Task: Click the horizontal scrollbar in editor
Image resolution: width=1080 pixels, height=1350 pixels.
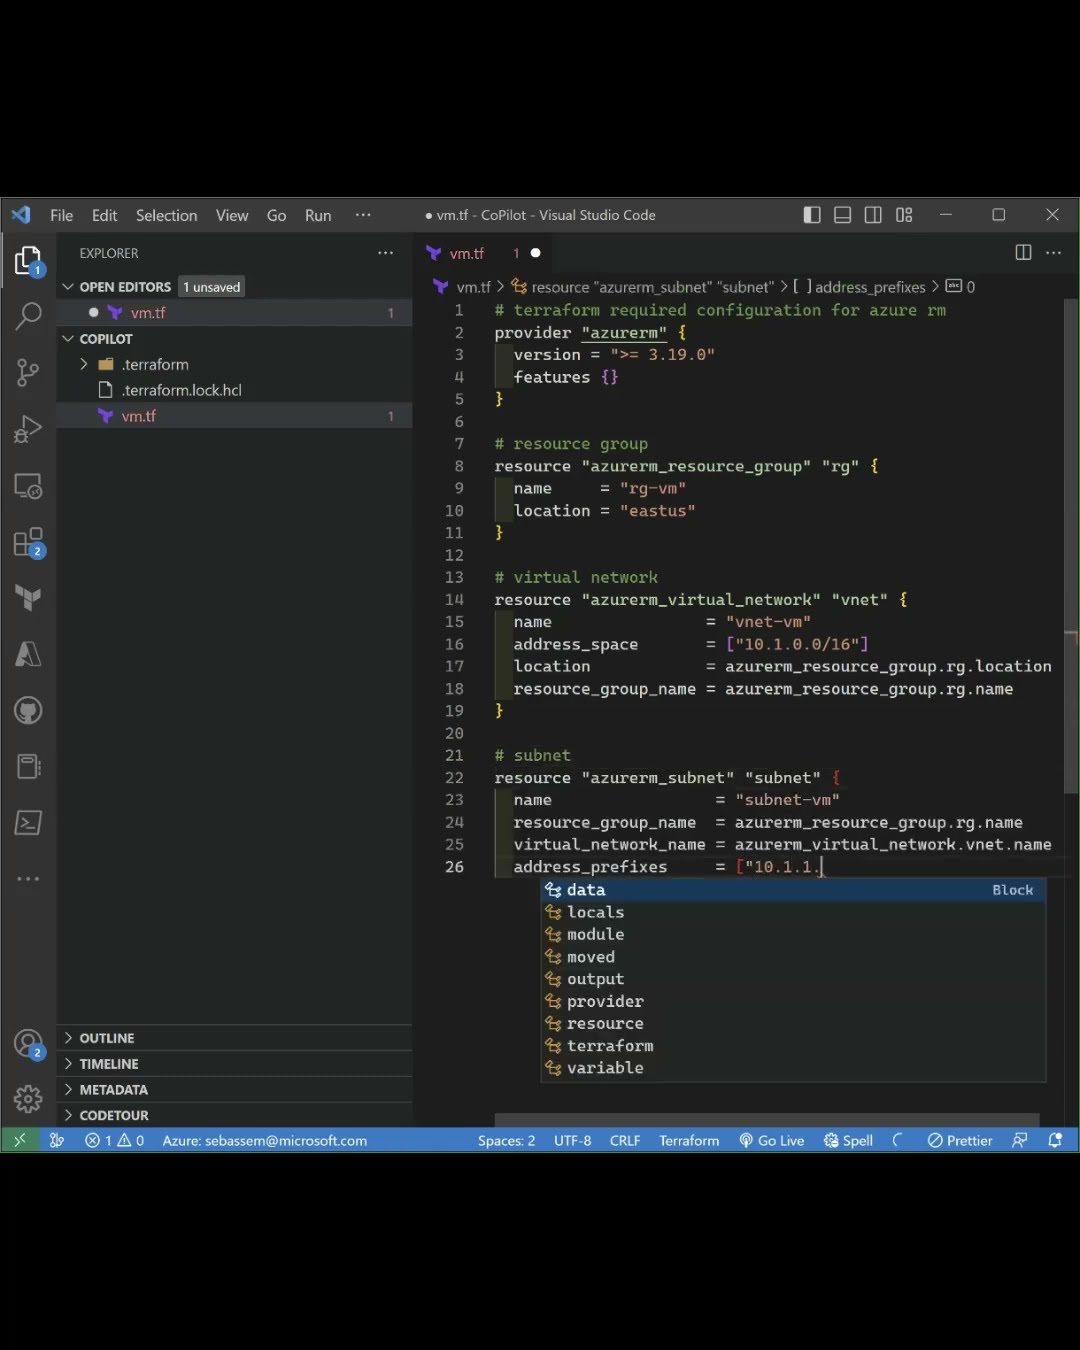Action: click(x=766, y=1120)
